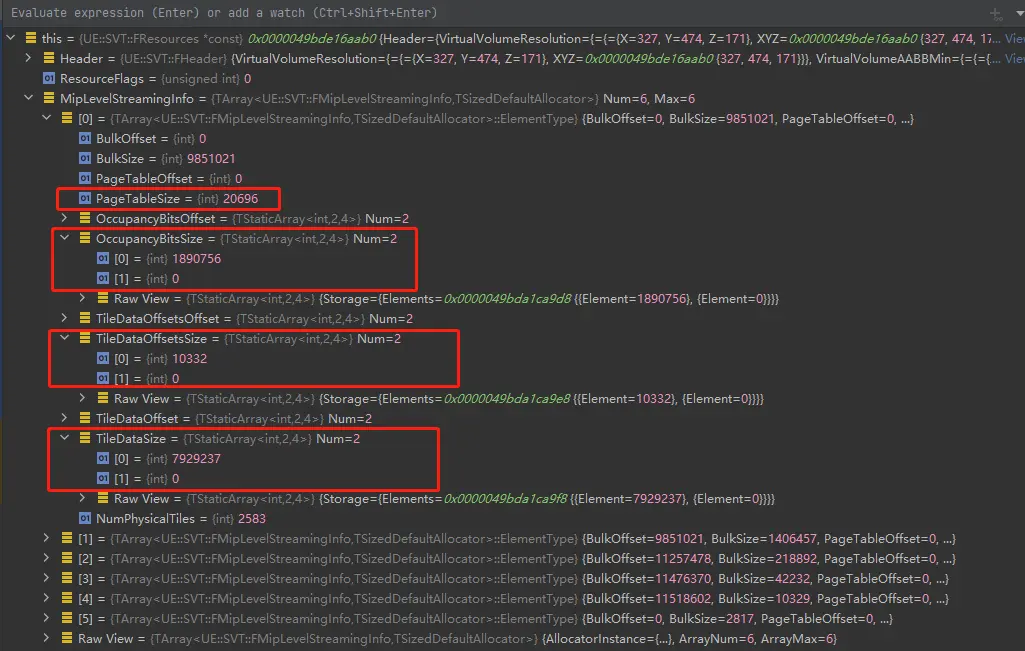Image resolution: width=1025 pixels, height=651 pixels.
Task: Collapse the 'this' root variable node
Action: (x=10, y=38)
